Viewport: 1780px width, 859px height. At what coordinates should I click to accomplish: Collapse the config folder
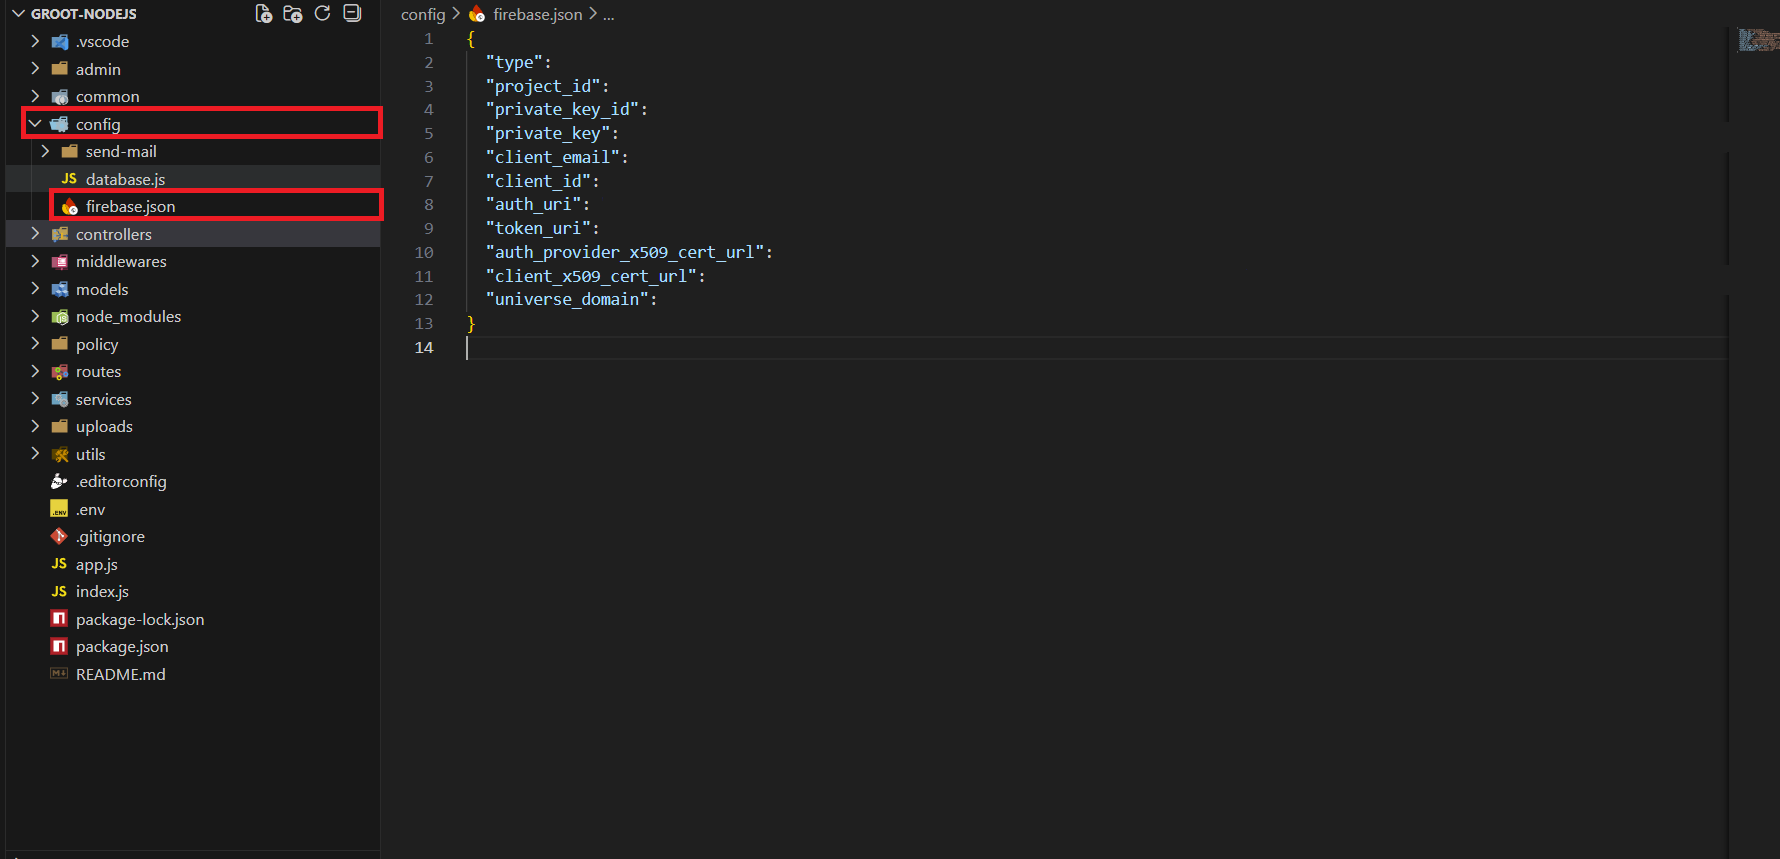(x=35, y=124)
